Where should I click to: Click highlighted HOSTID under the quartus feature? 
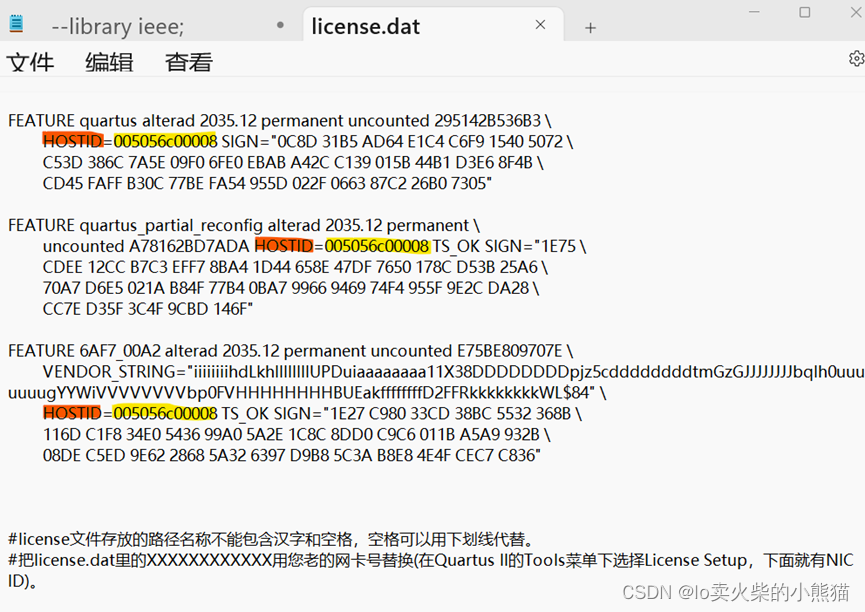coord(72,141)
